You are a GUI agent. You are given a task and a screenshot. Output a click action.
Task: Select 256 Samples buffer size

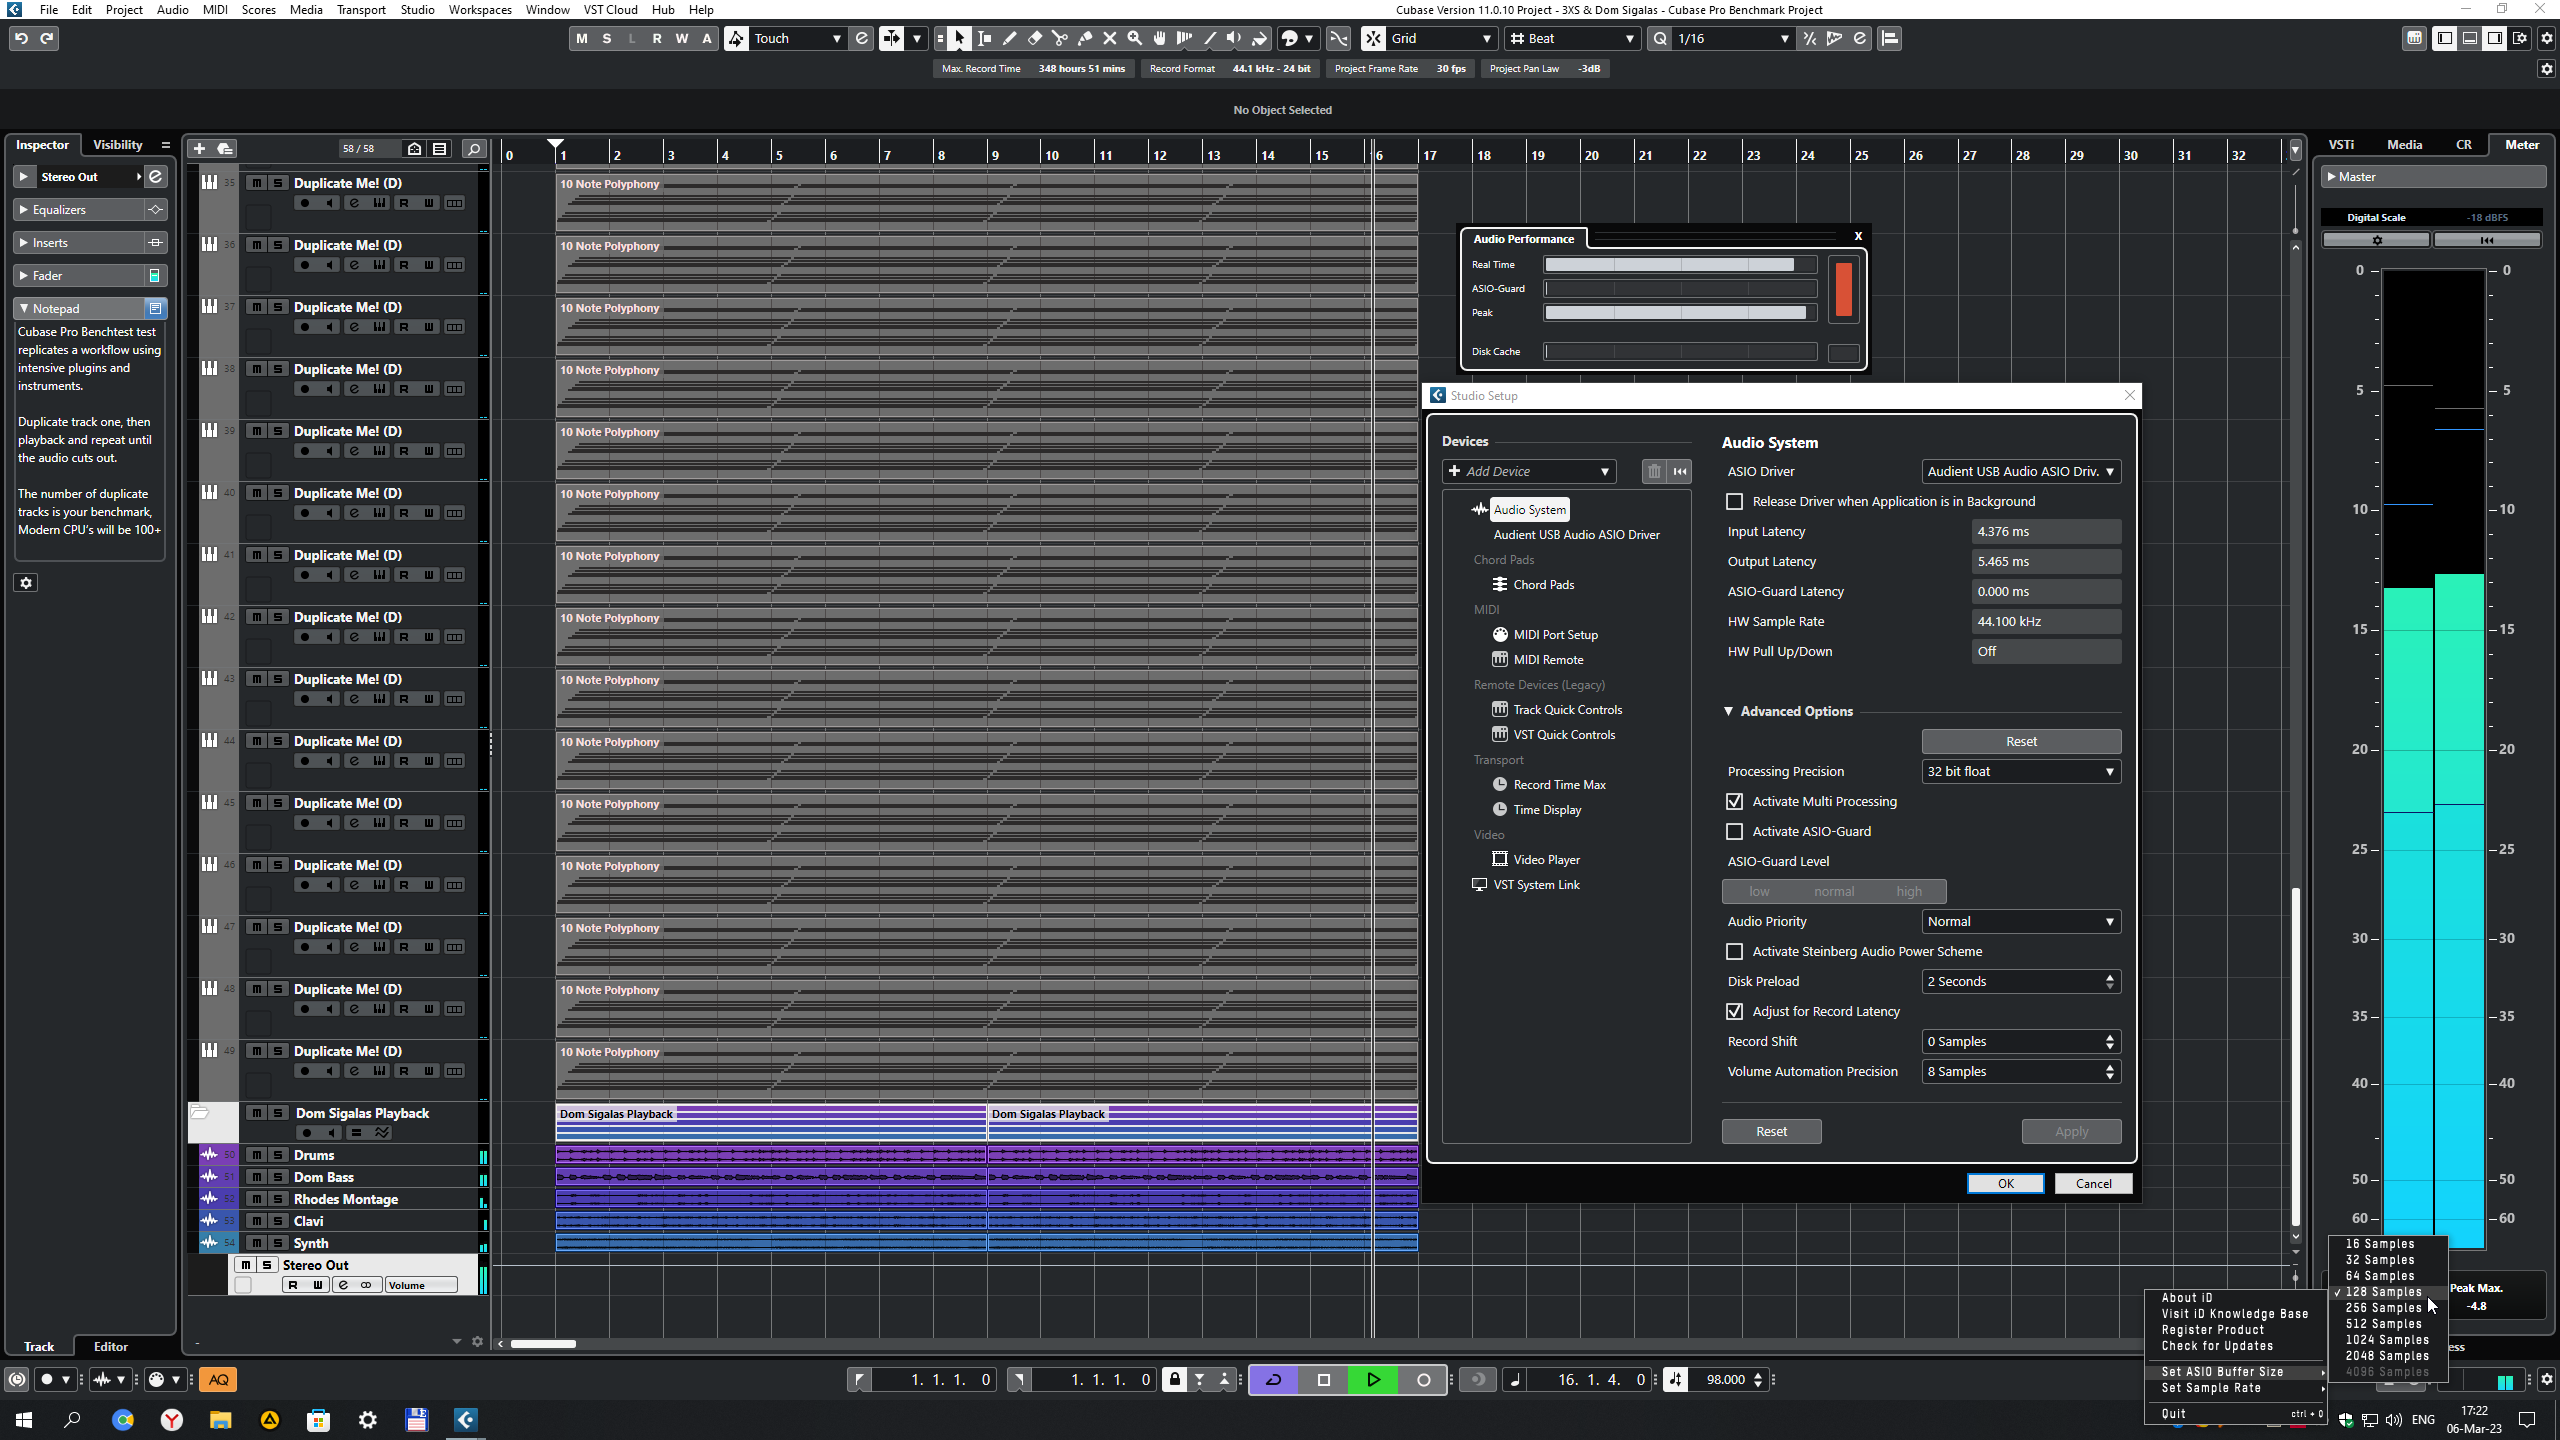(x=2383, y=1308)
